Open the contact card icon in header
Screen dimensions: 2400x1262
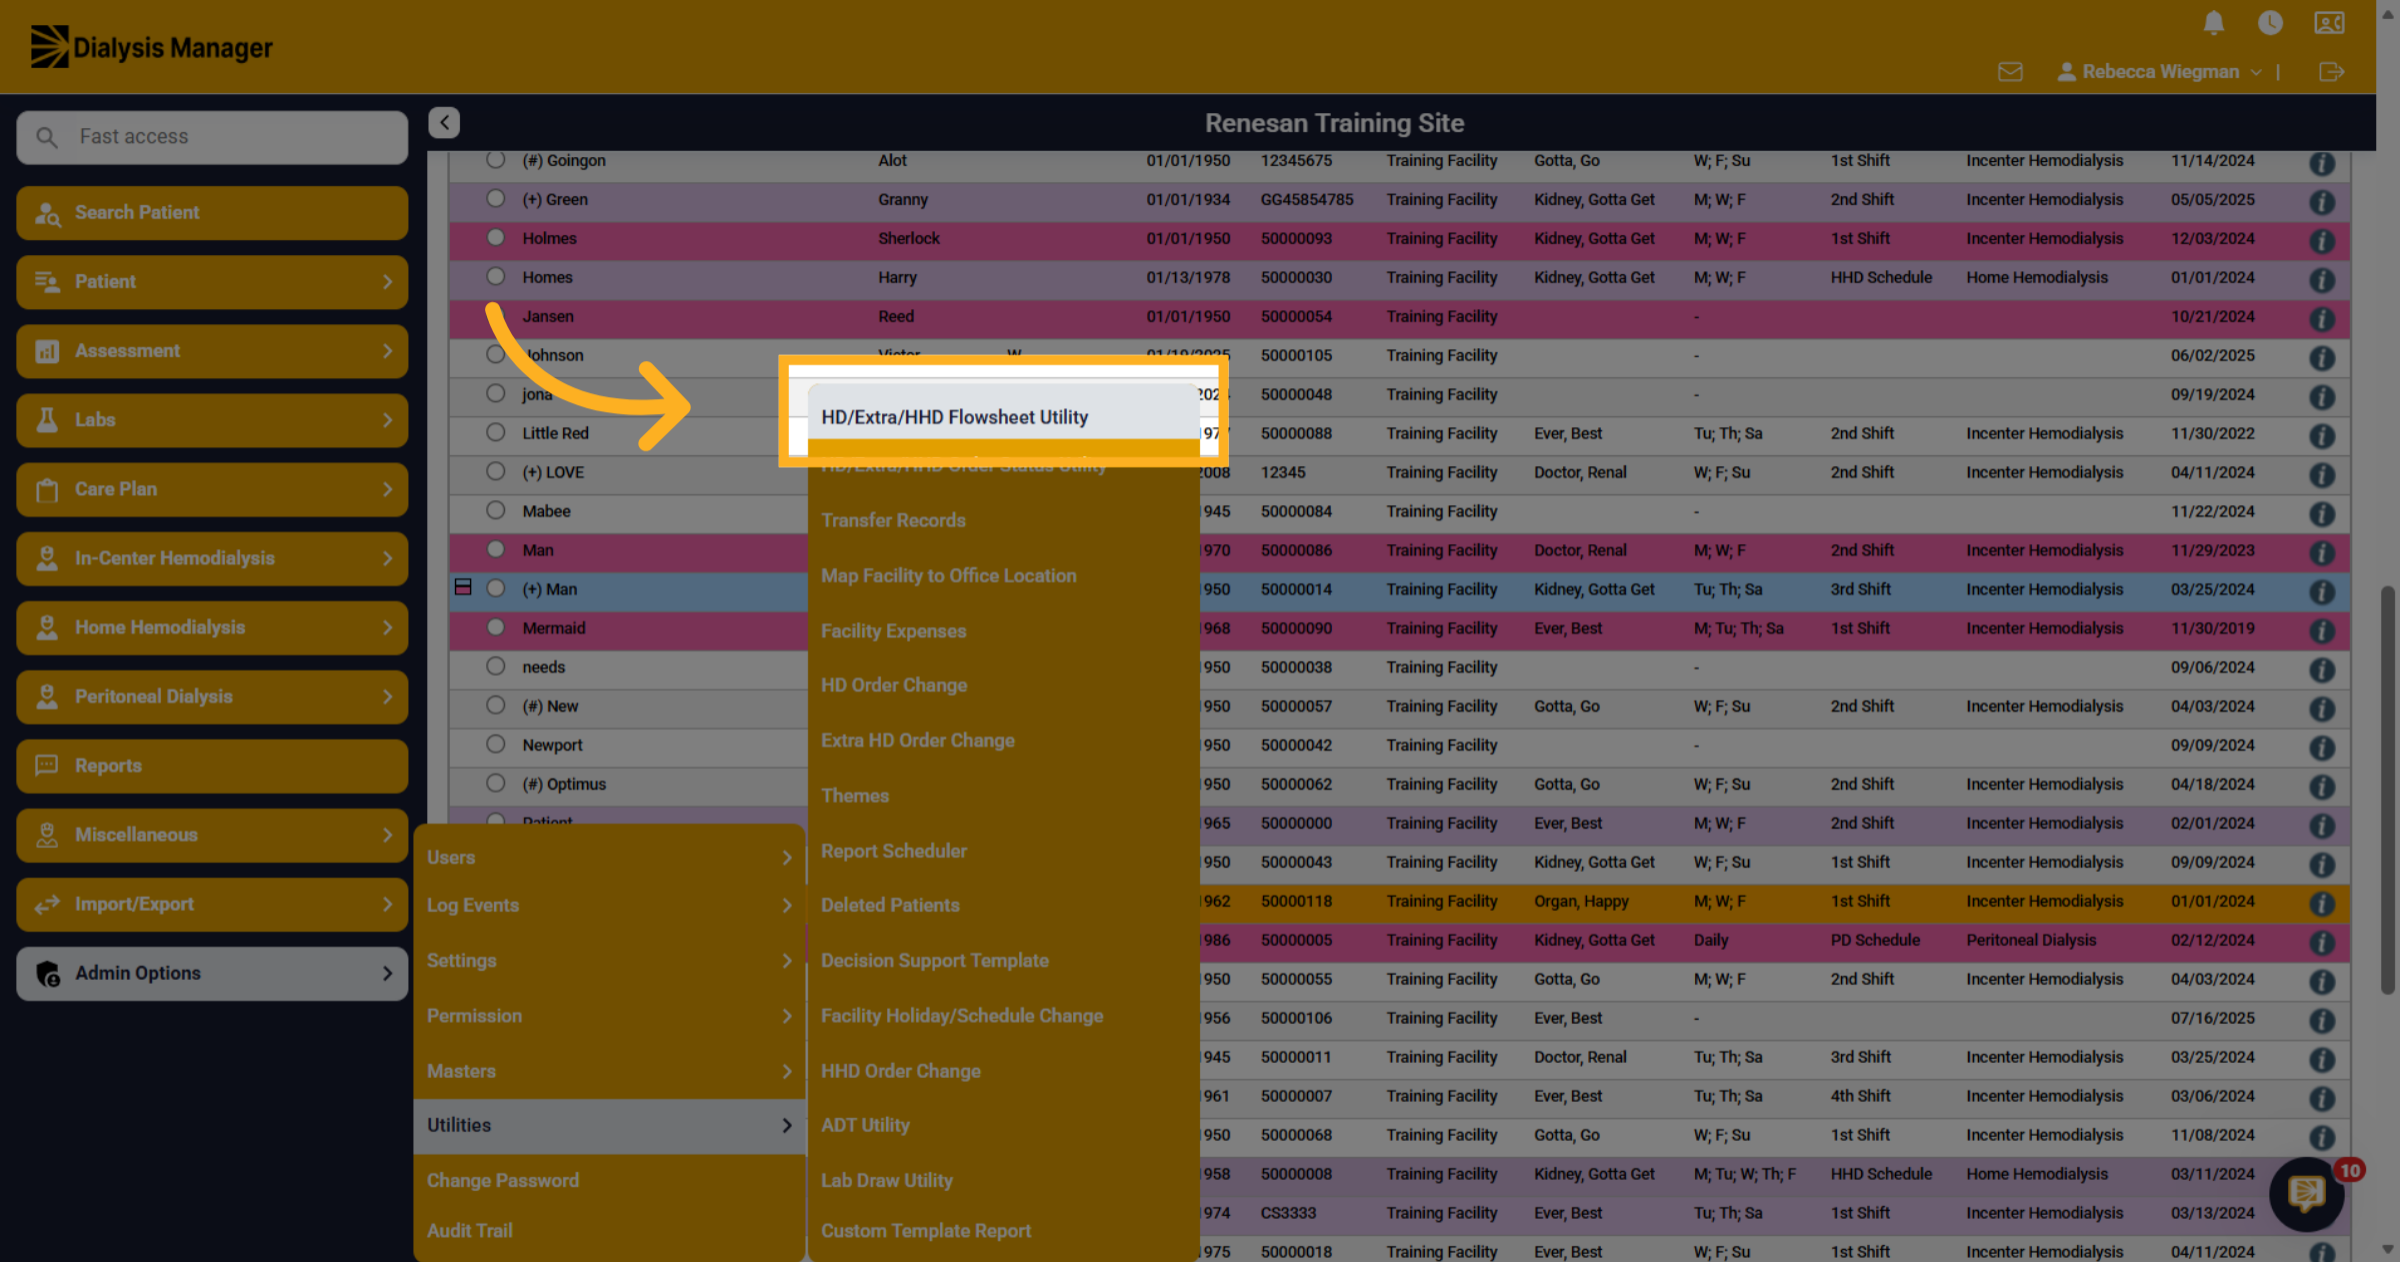(2329, 23)
